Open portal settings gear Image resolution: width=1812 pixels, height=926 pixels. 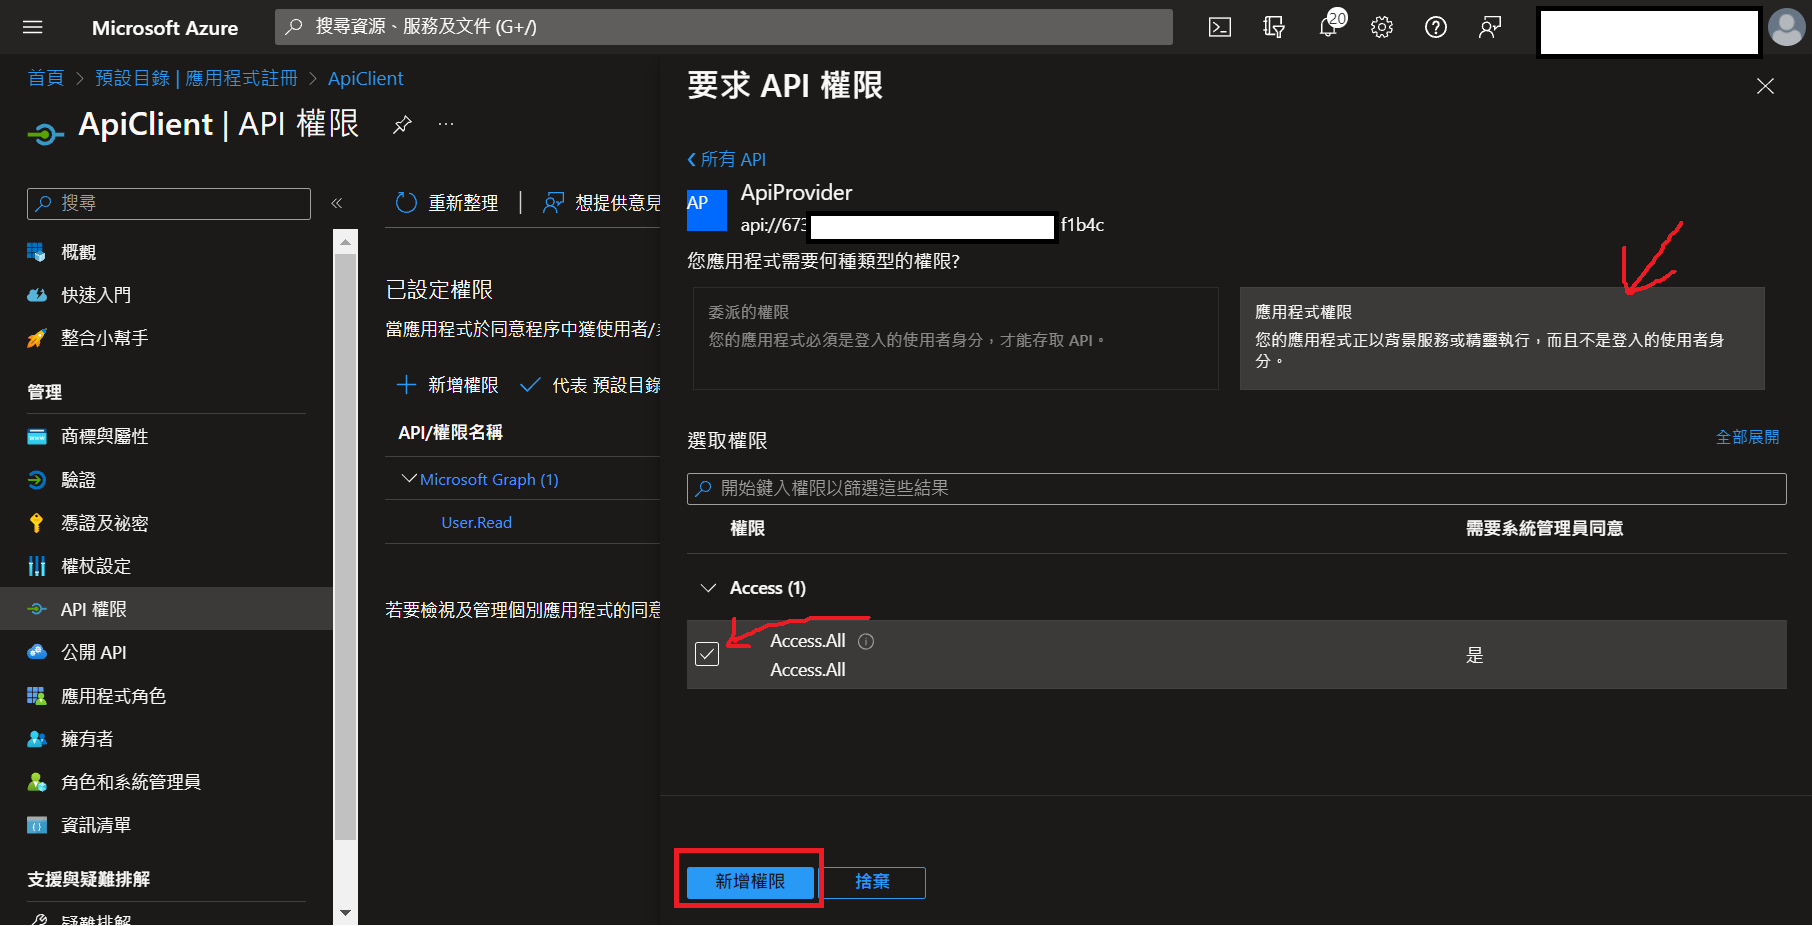[x=1382, y=27]
